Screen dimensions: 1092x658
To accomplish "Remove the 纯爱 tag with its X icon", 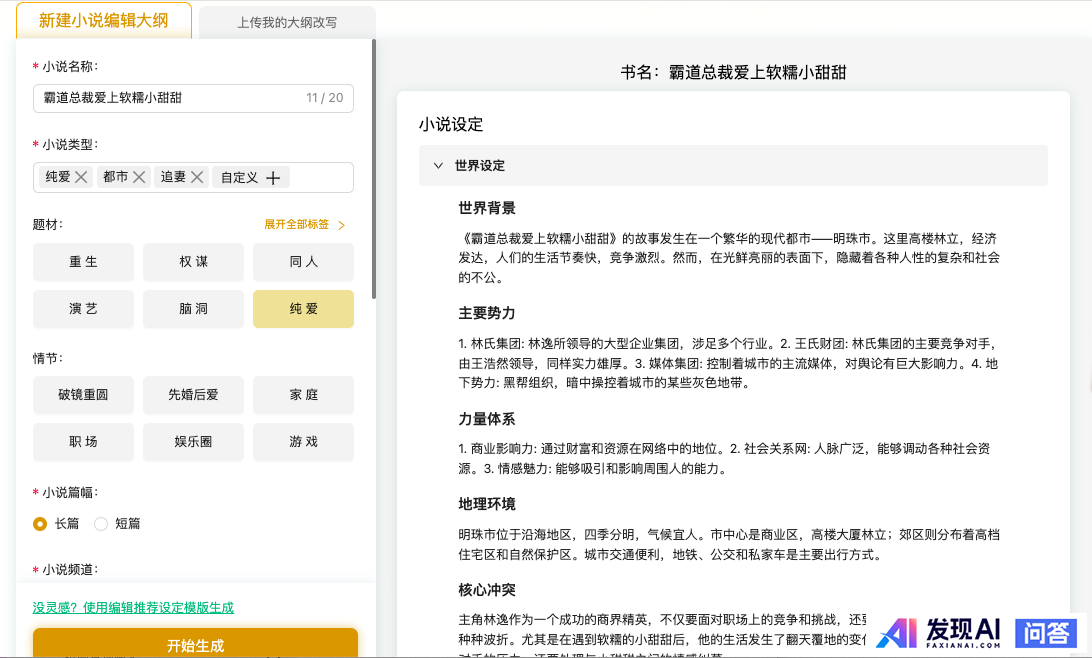I will click(x=82, y=177).
